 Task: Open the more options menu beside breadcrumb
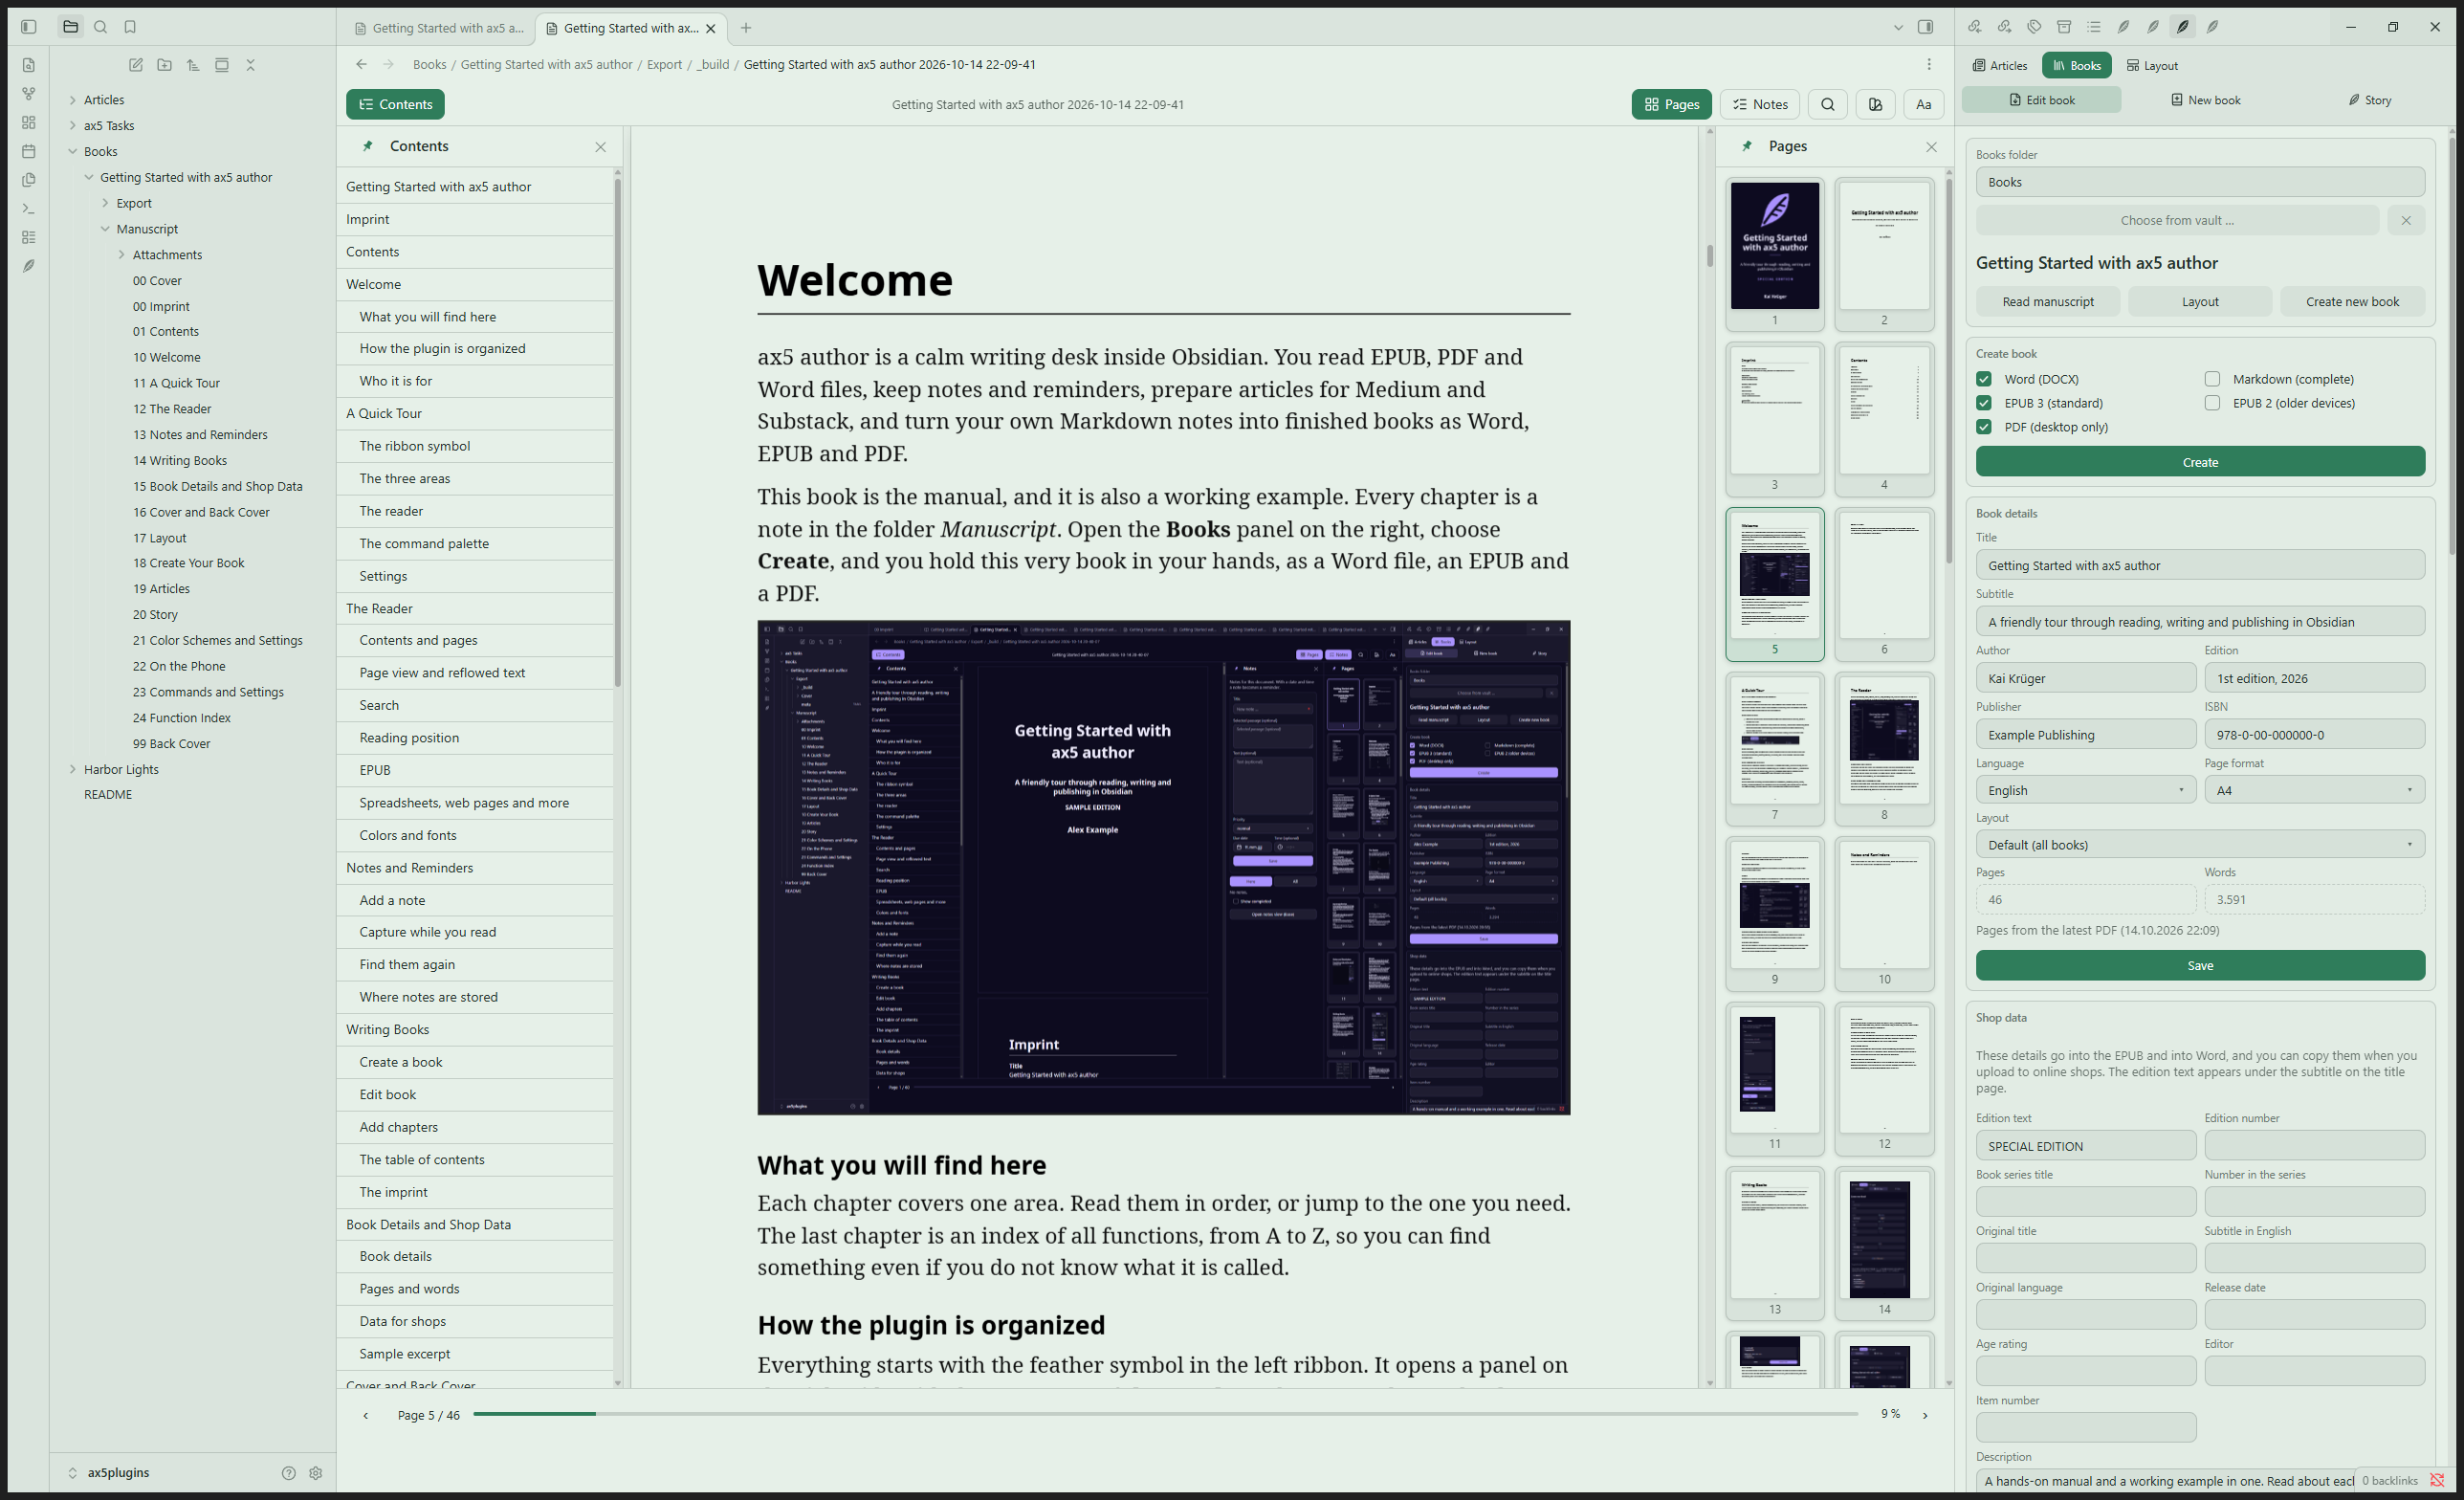click(1929, 64)
